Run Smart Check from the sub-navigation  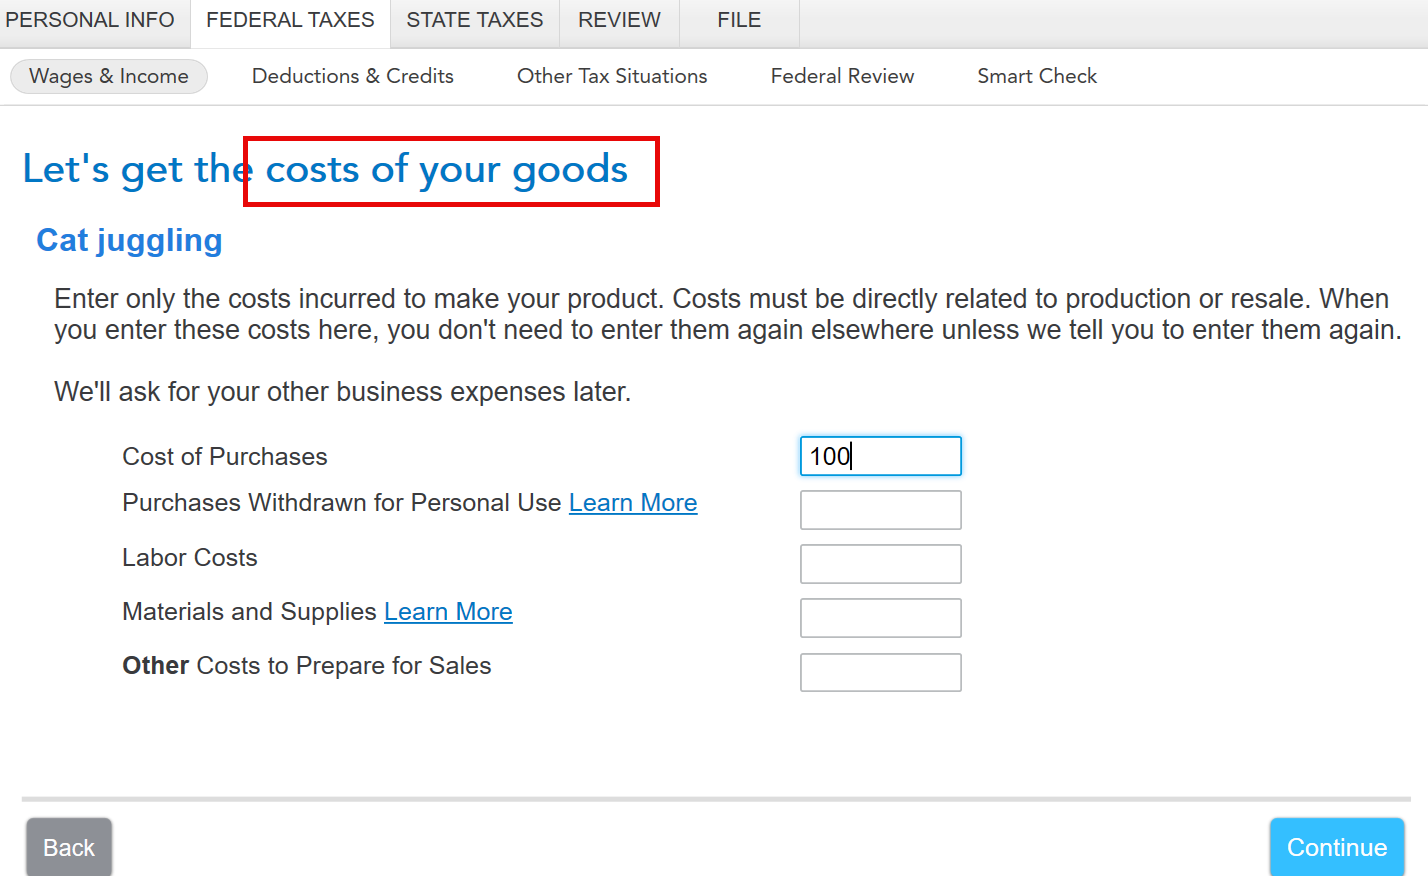1037,76
